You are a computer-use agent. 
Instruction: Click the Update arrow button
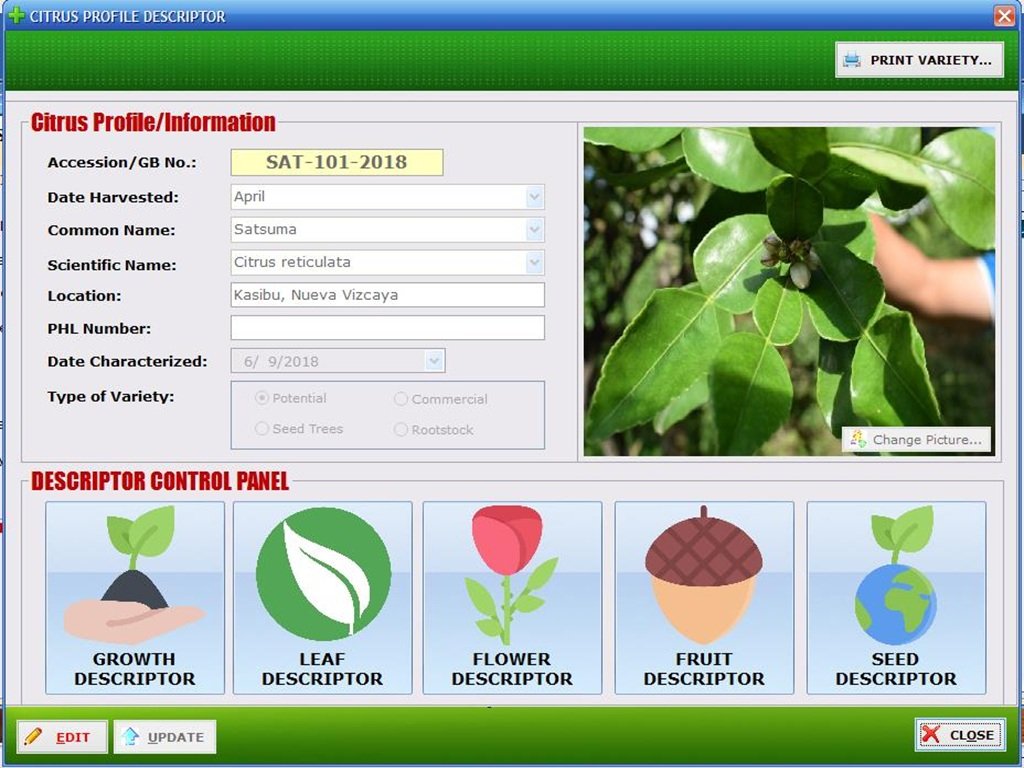[x=164, y=737]
